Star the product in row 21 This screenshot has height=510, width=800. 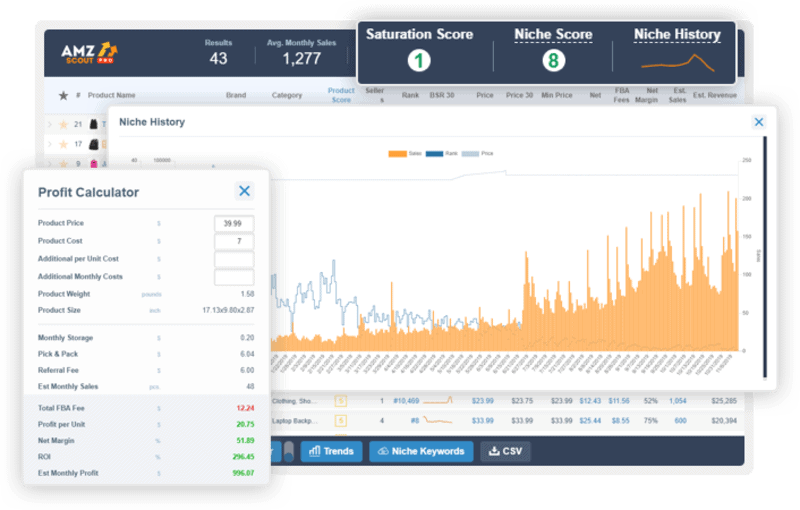point(64,124)
